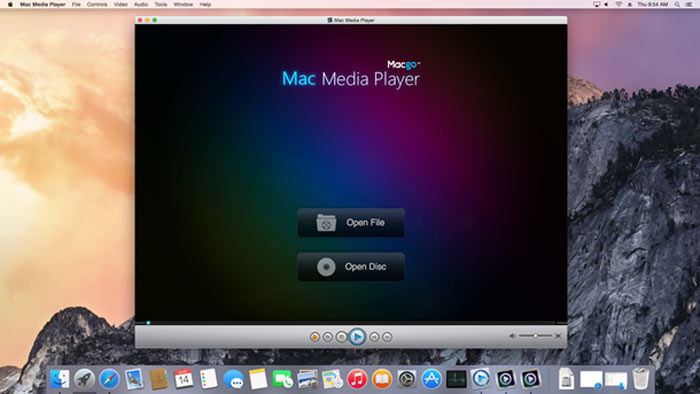Open iTunes from the dock
This screenshot has width=700, height=394.
357,379
